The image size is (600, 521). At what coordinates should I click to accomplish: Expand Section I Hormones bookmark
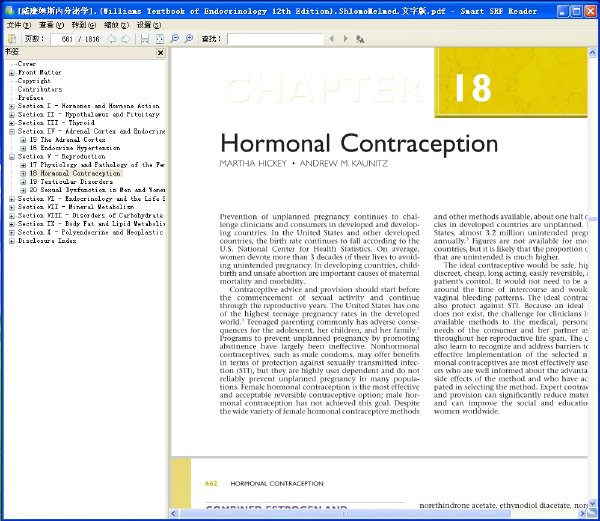tap(11, 106)
